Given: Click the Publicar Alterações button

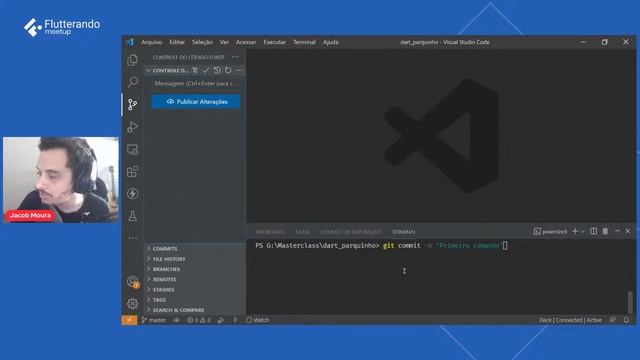Looking at the screenshot, I should pos(196,102).
